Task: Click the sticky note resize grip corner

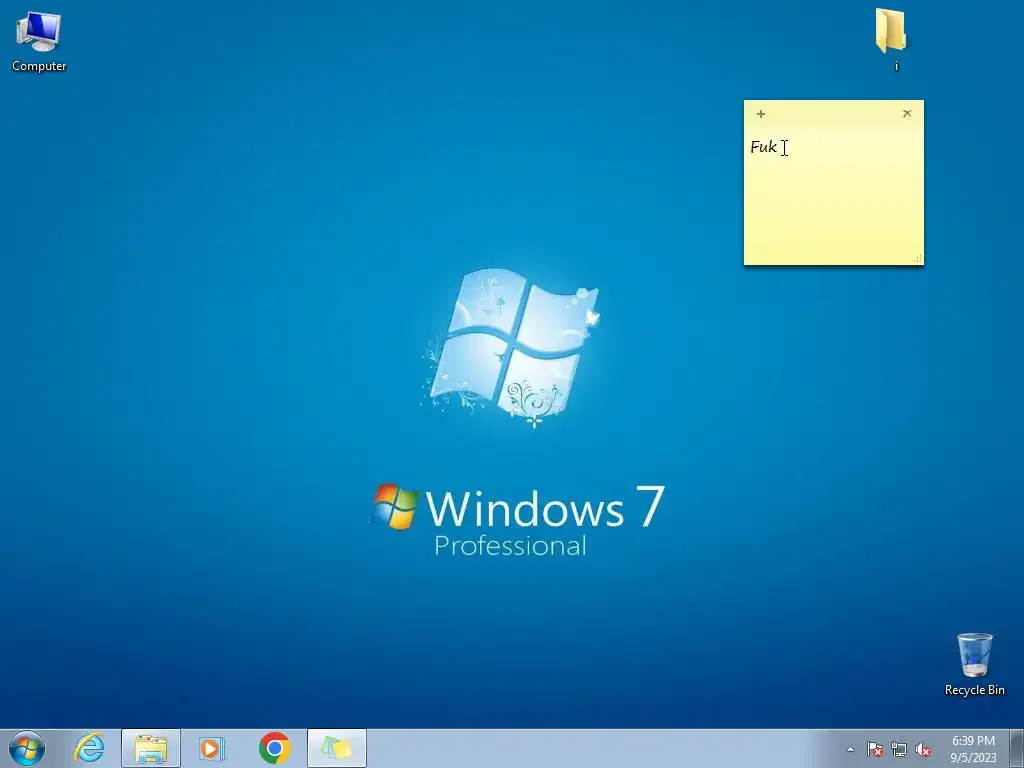Action: click(918, 259)
